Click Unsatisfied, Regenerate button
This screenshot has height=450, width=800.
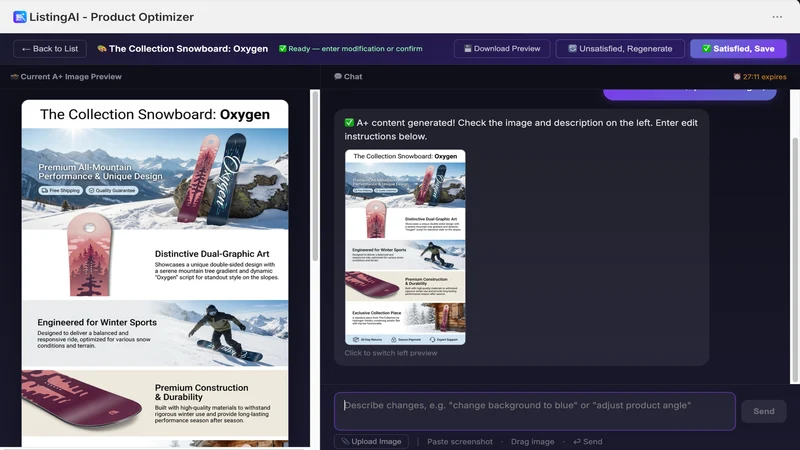620,49
